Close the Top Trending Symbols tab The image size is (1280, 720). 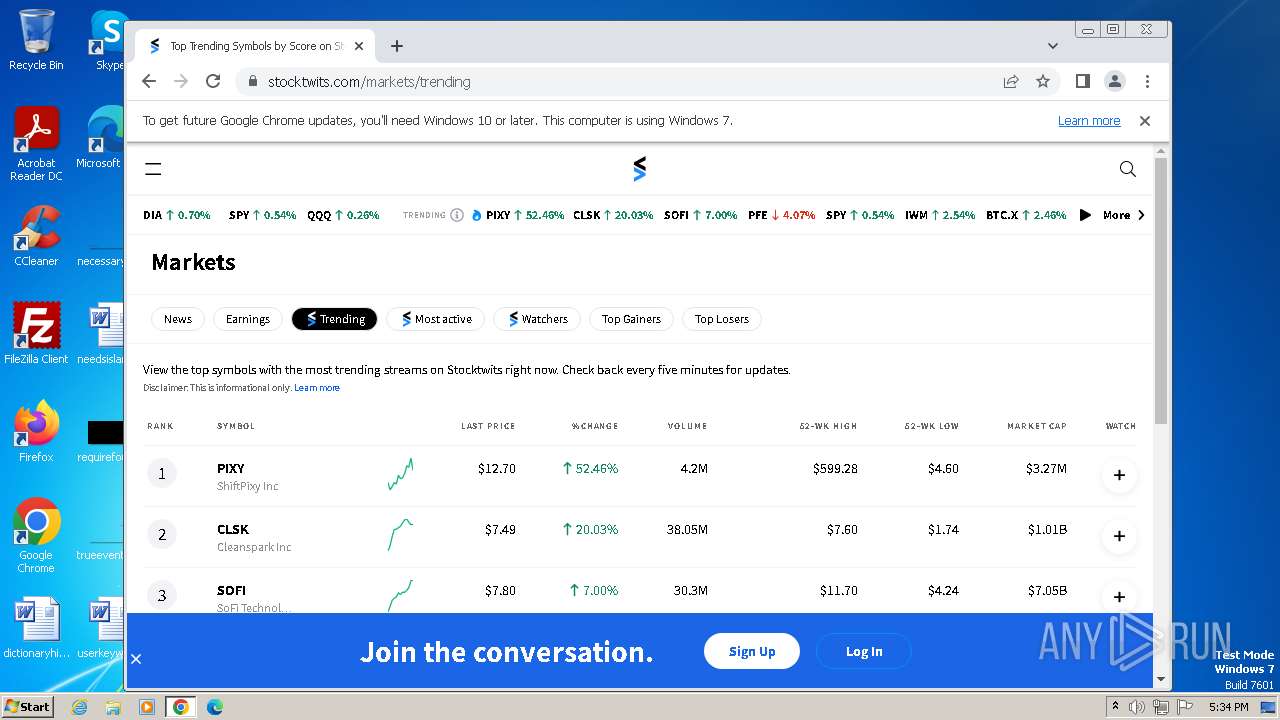point(359,46)
